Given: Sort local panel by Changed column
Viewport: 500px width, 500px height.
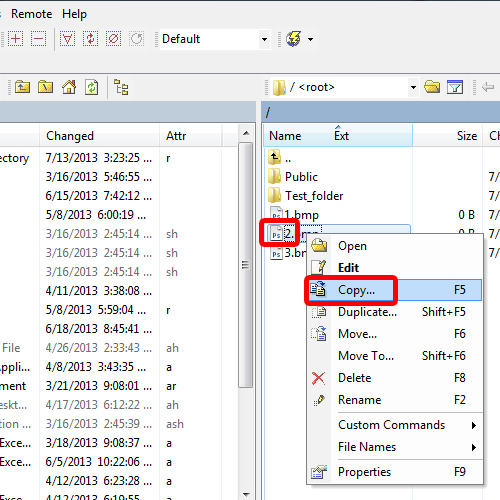Looking at the screenshot, I should point(99,136).
